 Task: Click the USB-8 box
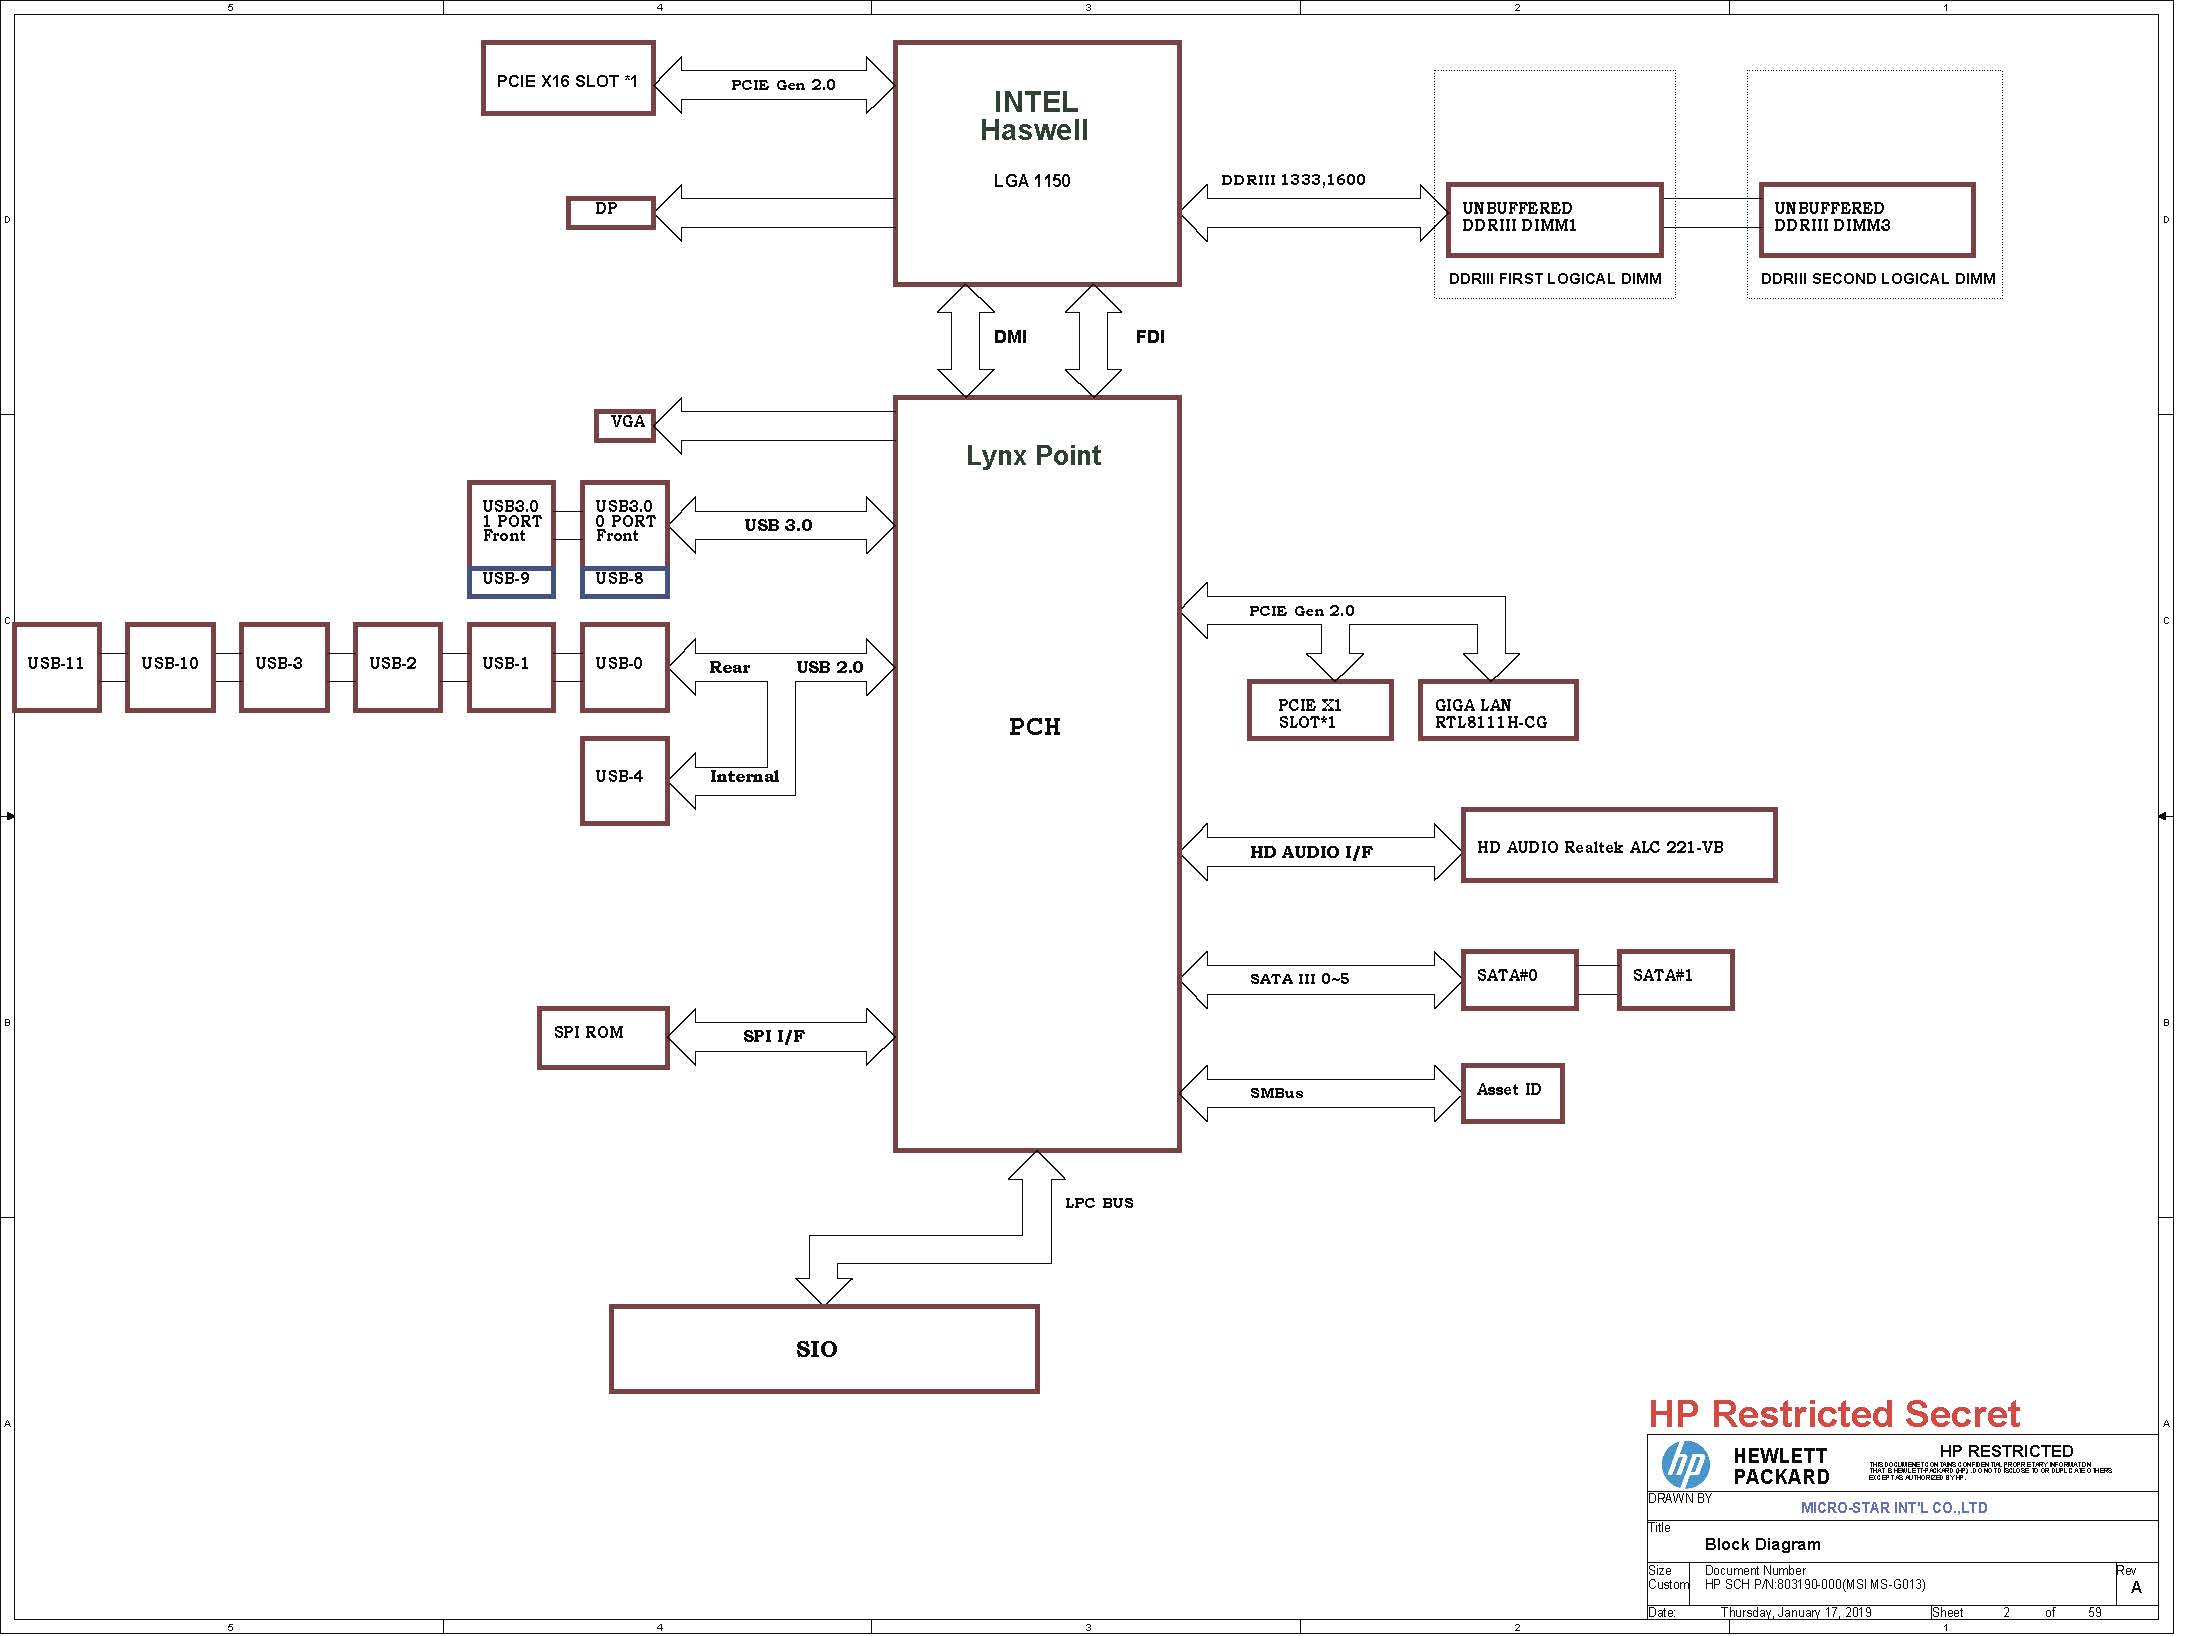[625, 582]
